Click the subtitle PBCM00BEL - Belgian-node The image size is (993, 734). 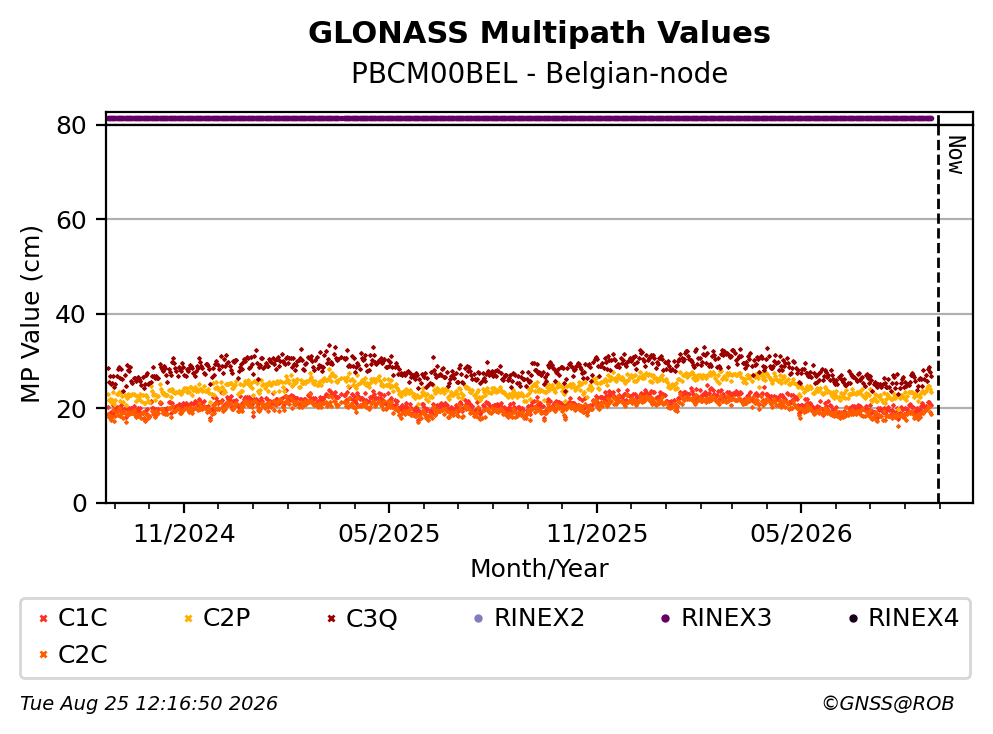click(539, 73)
